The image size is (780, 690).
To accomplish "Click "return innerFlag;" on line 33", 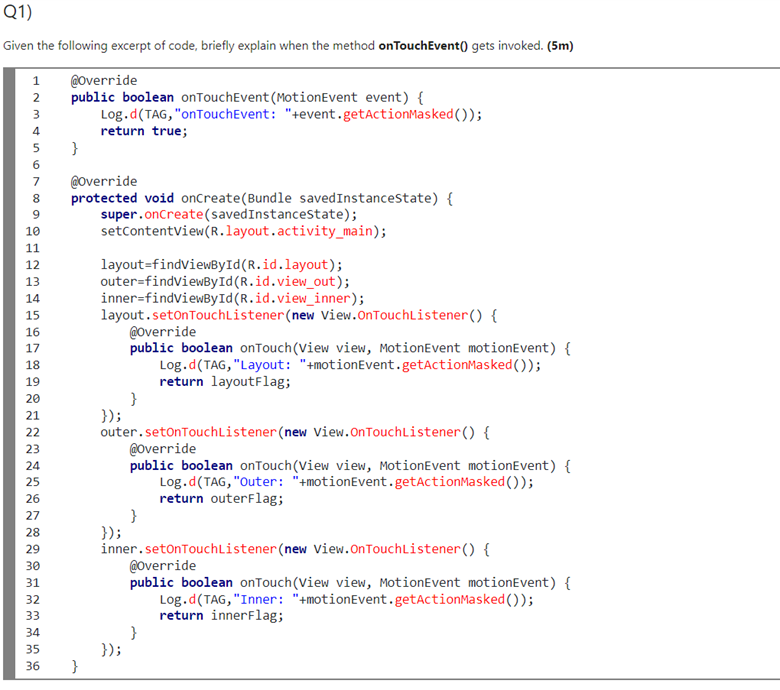I will (221, 616).
